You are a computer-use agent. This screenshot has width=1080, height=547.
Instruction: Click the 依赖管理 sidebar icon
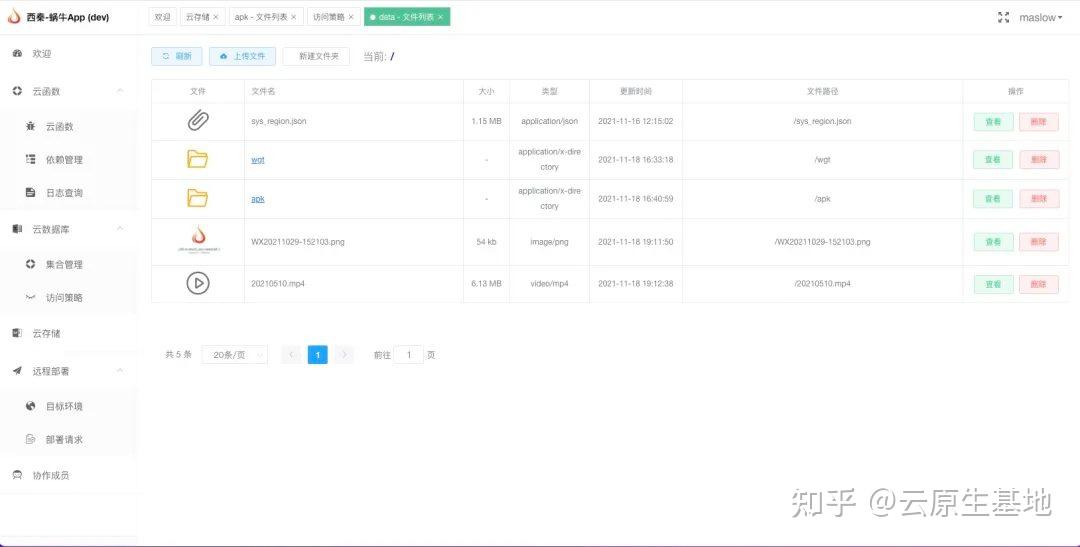30,160
